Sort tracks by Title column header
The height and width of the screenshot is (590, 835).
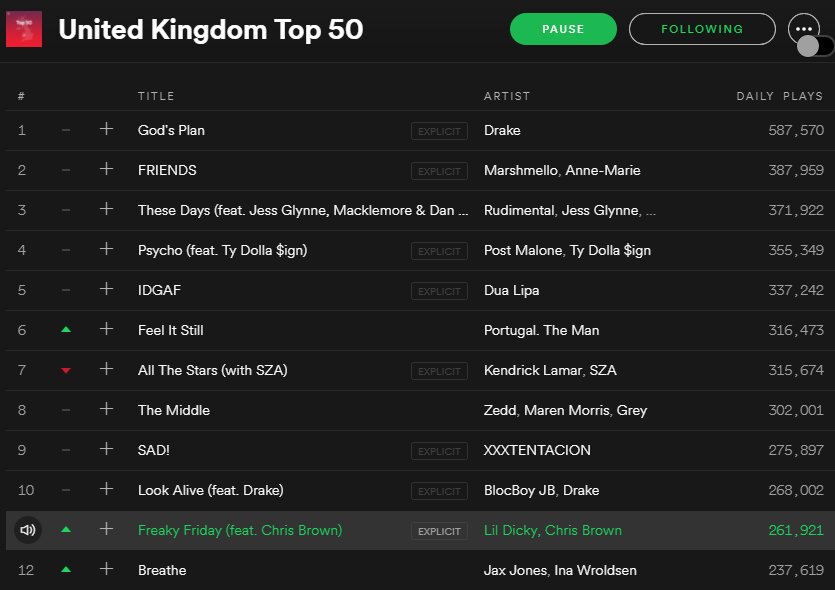click(x=156, y=96)
